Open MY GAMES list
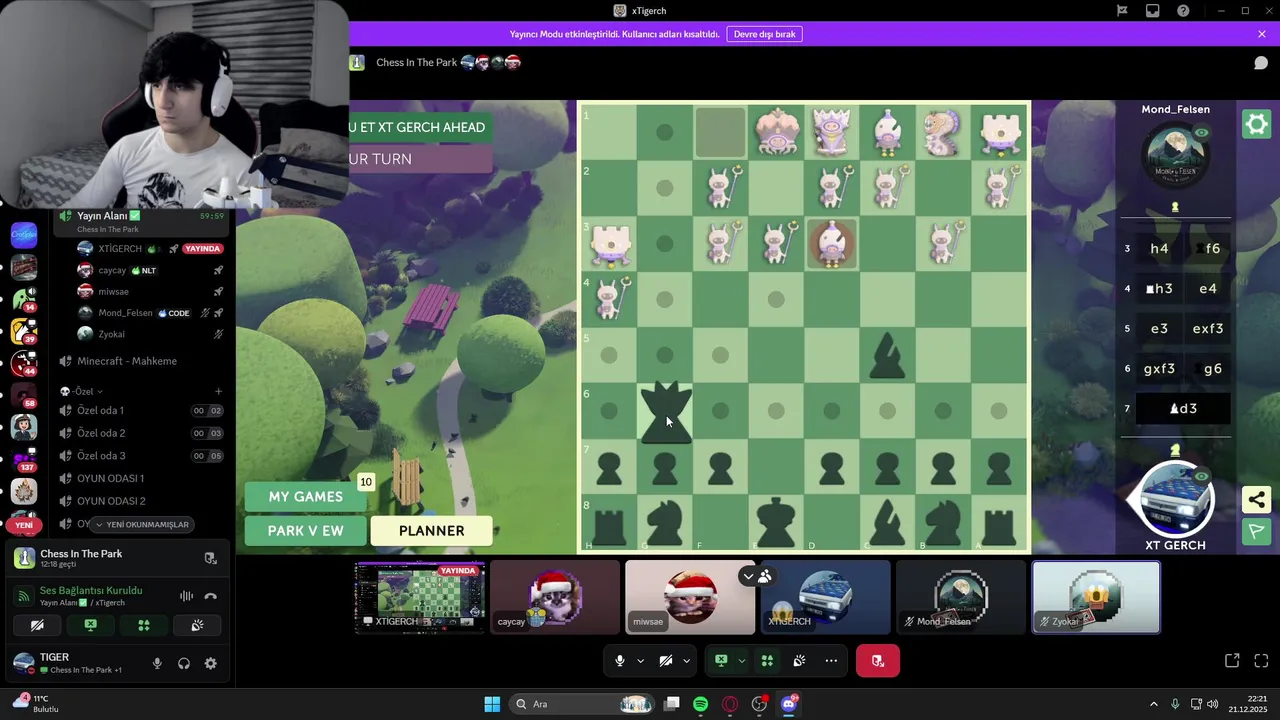This screenshot has width=1280, height=720. (306, 497)
